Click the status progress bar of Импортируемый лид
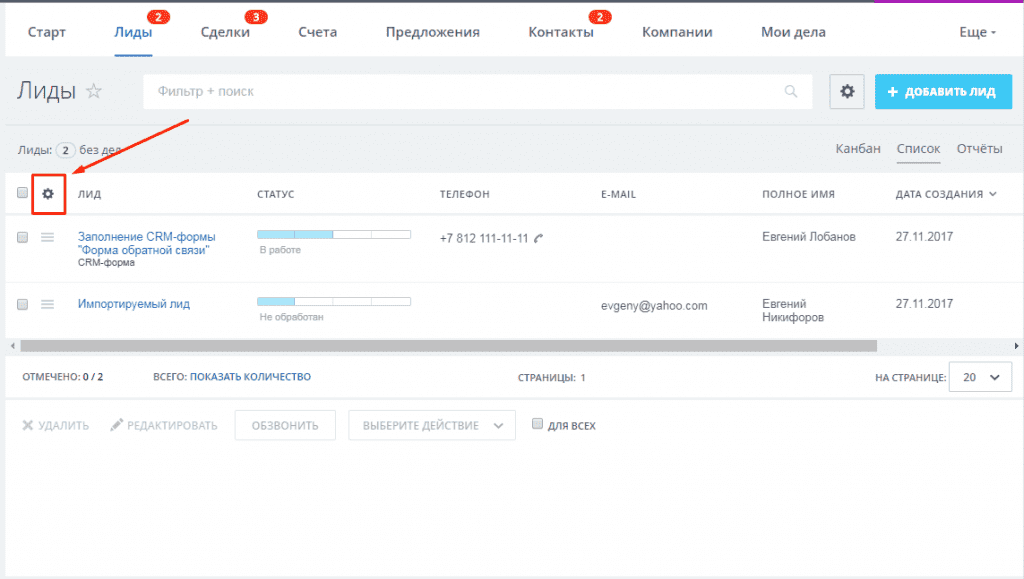 coord(333,300)
